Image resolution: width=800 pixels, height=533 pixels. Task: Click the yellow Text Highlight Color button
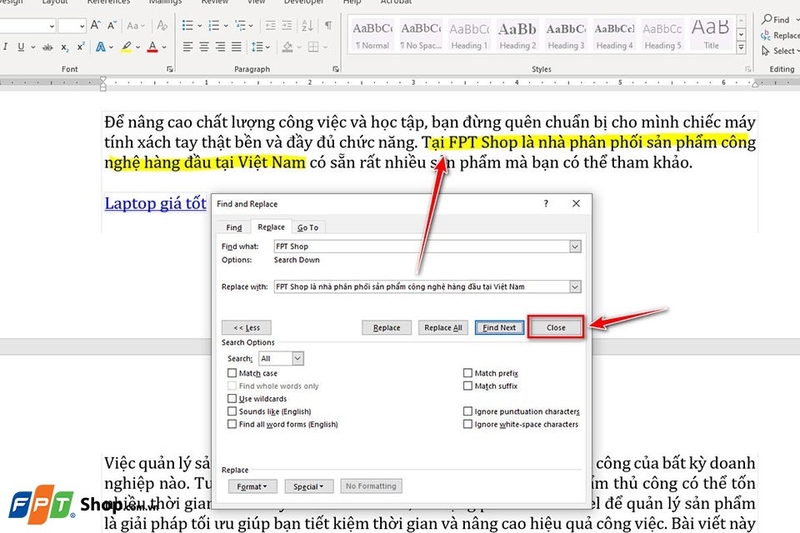[127, 47]
